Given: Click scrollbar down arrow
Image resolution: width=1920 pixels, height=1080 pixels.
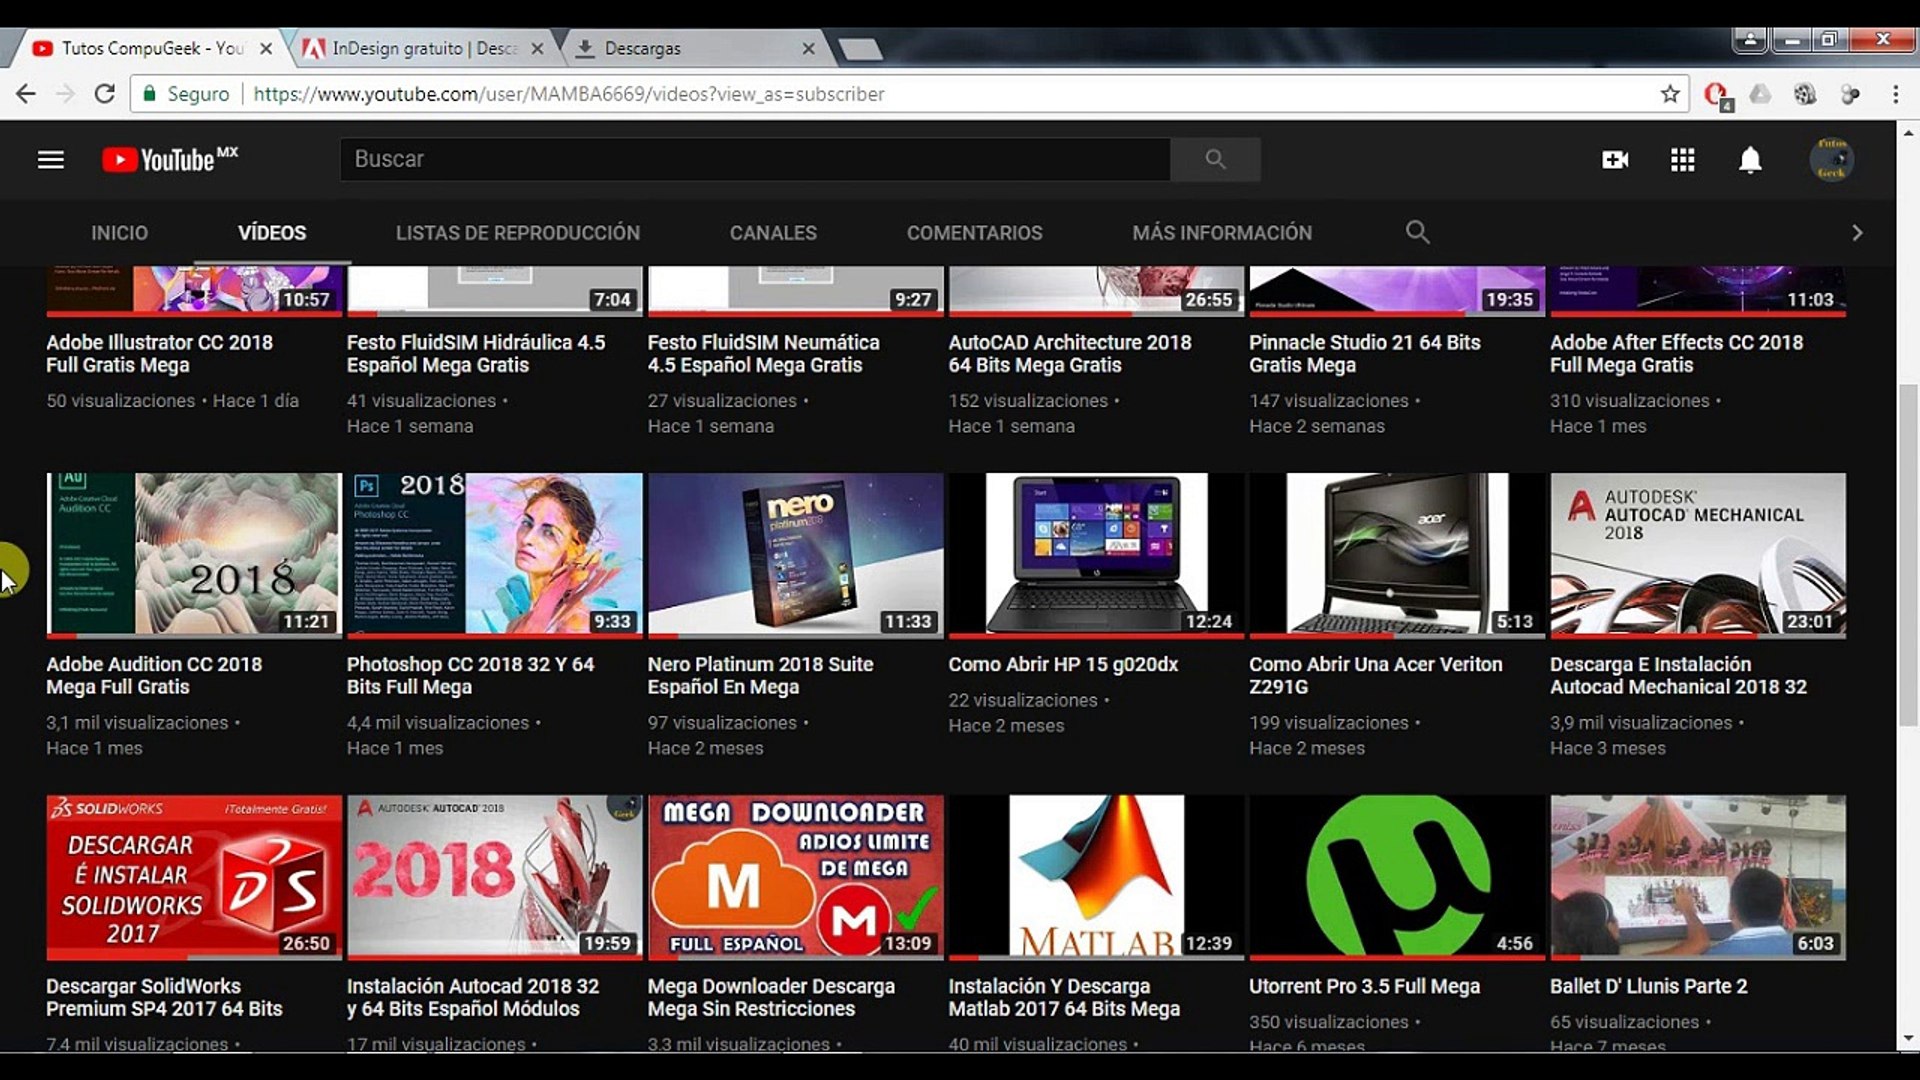Looking at the screenshot, I should (1908, 1039).
